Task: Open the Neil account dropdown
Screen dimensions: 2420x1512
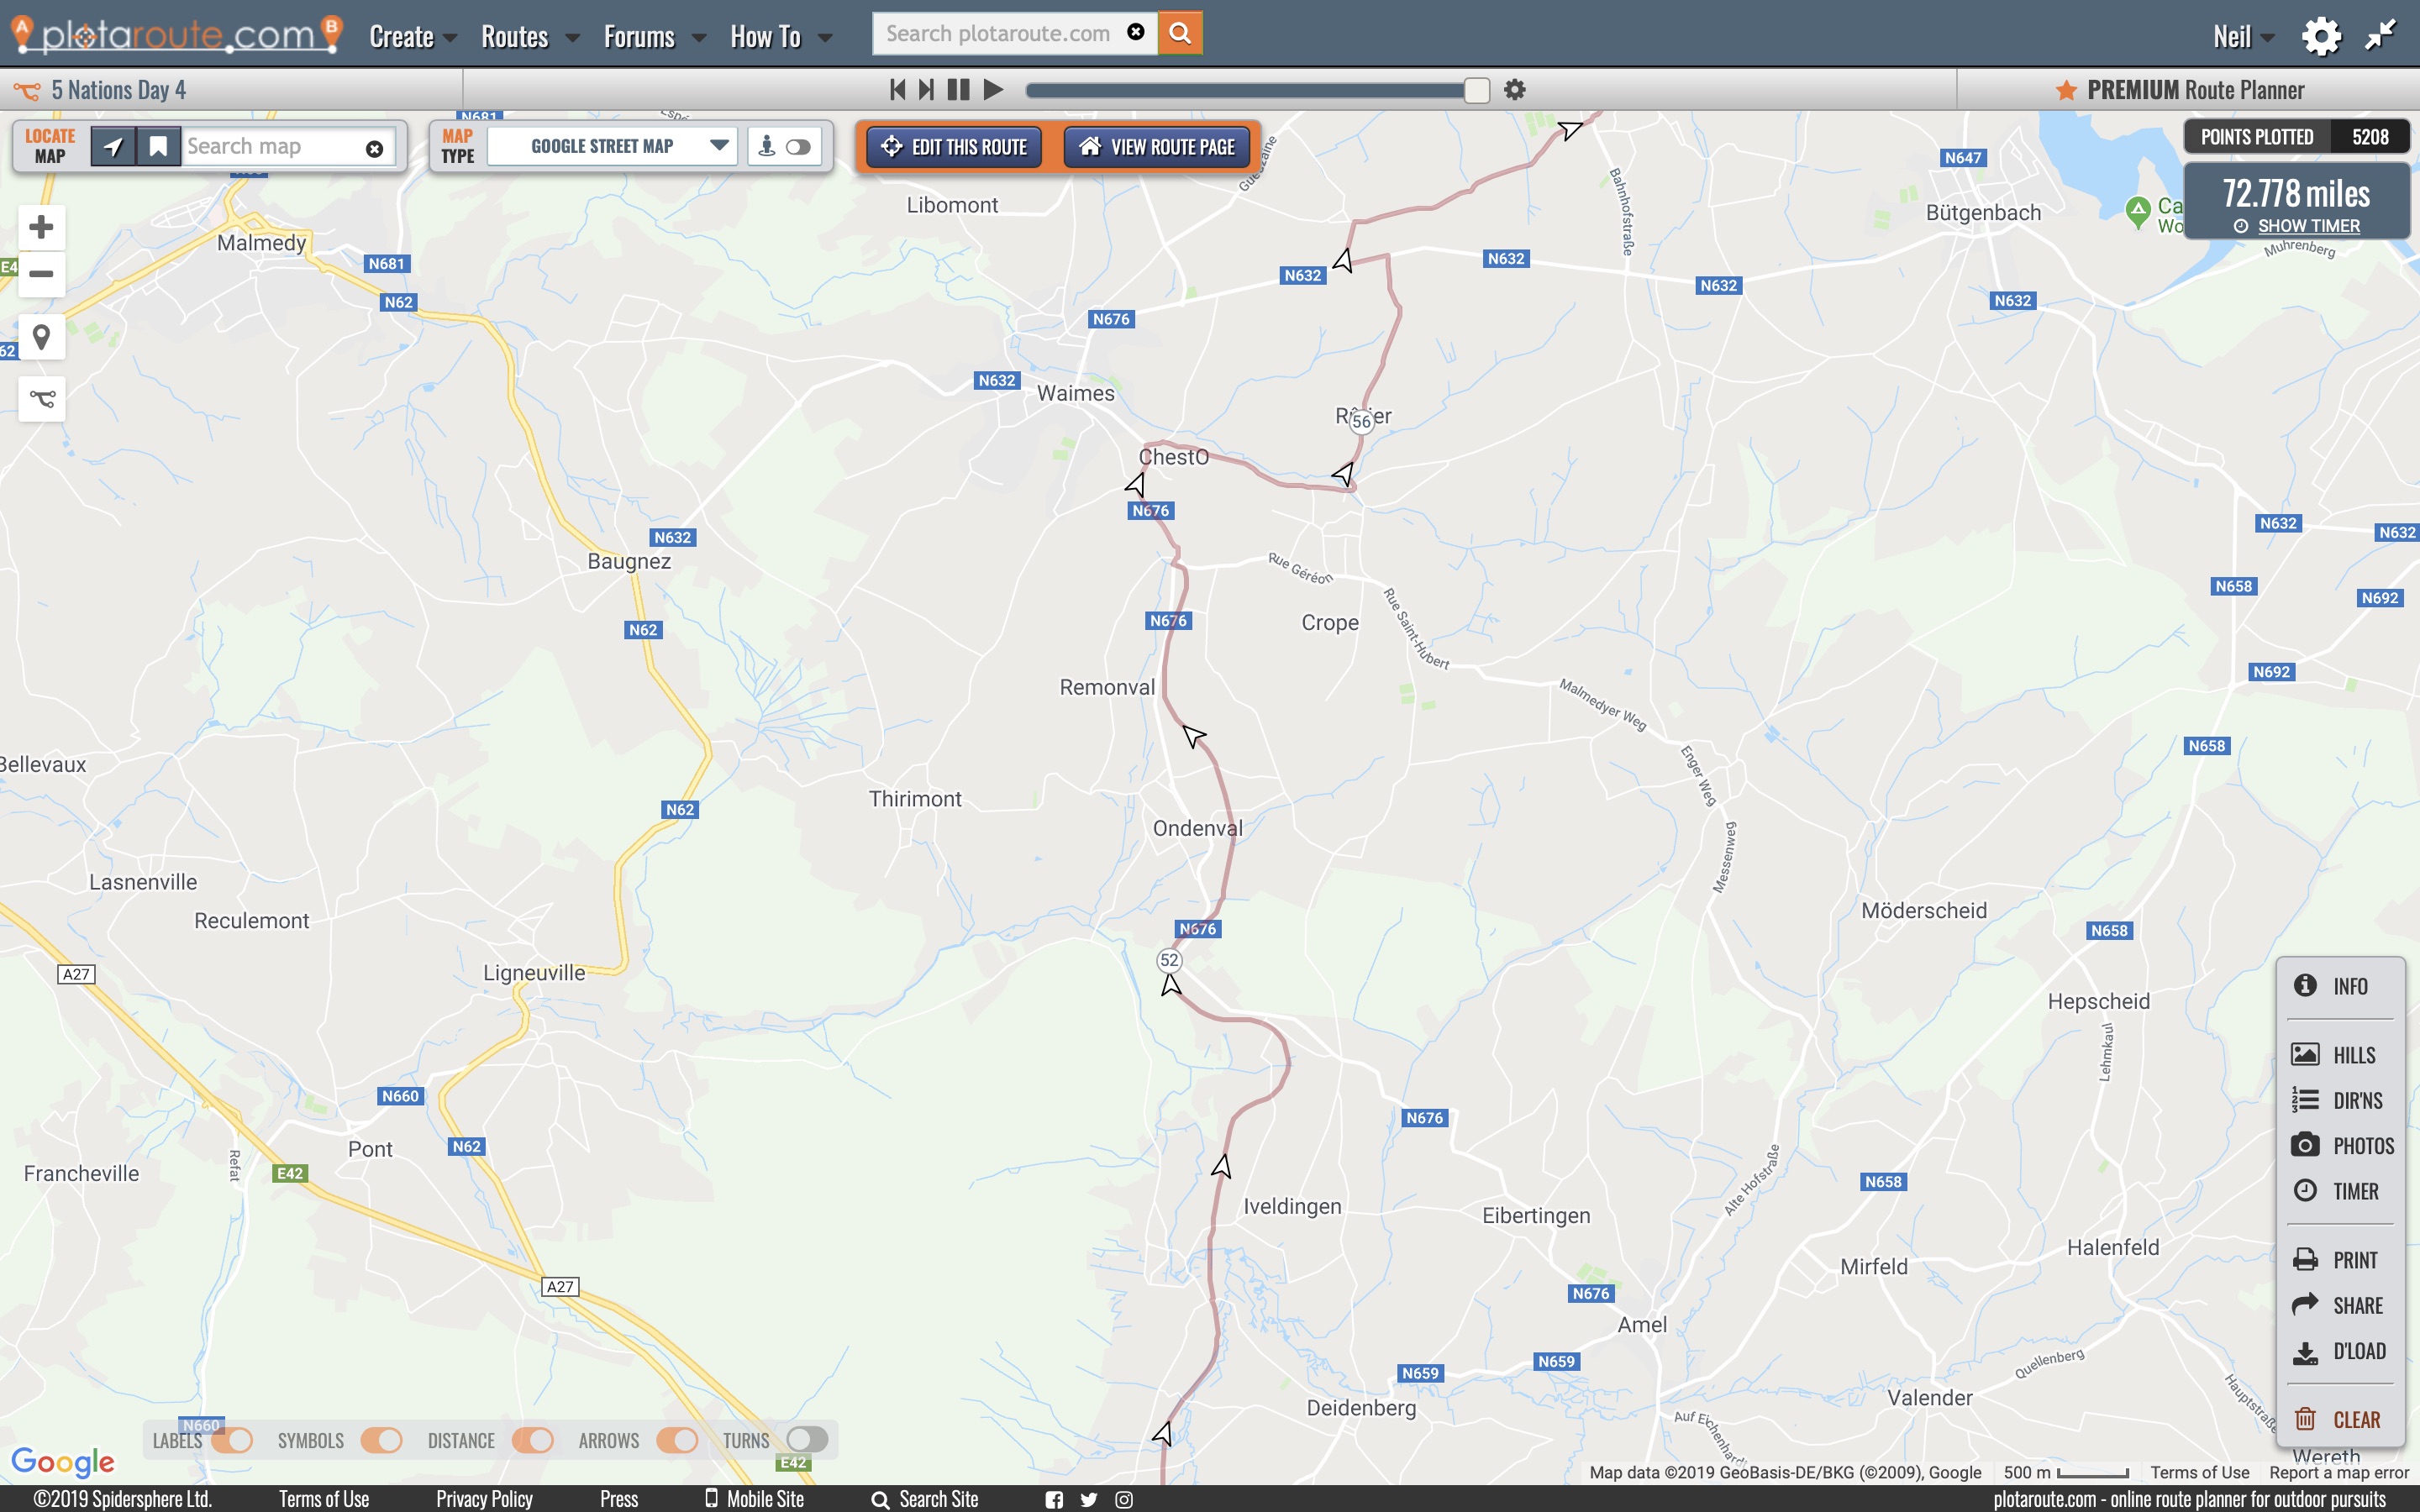Action: point(2243,37)
